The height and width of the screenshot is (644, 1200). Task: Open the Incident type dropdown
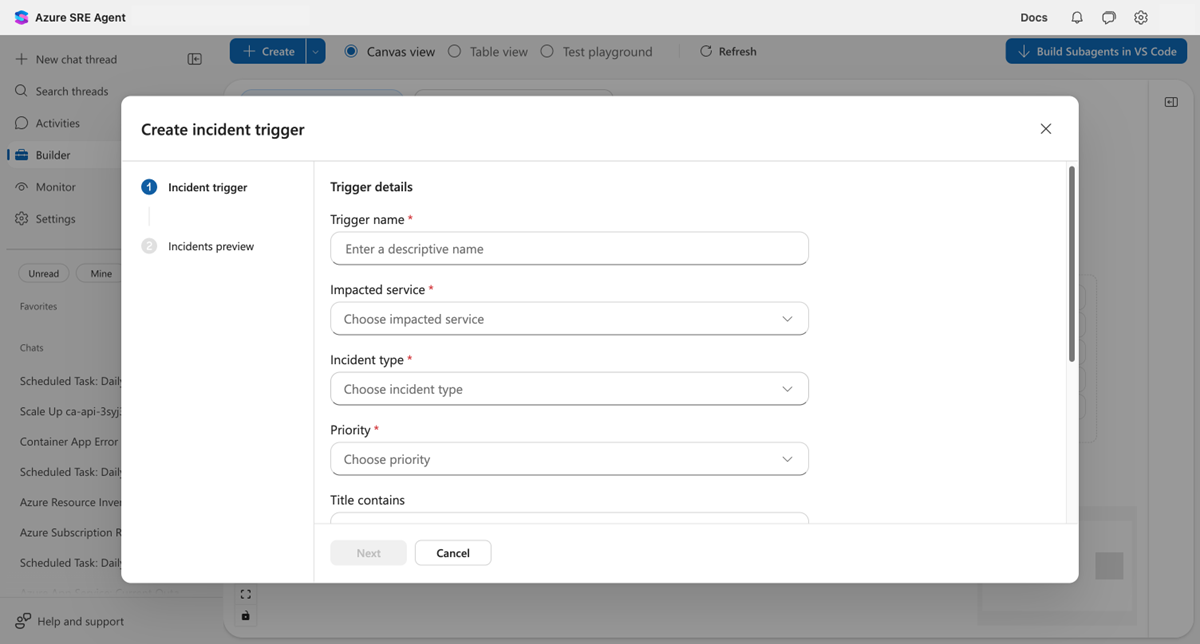click(x=569, y=388)
